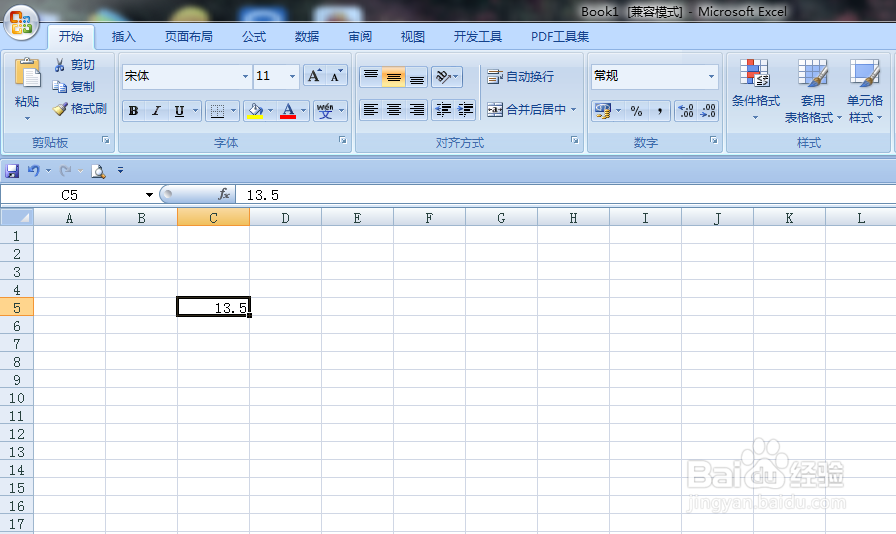Screen dimensions: 896x534
Task: Open the 开发工具 (Developer) tab
Action: click(478, 37)
